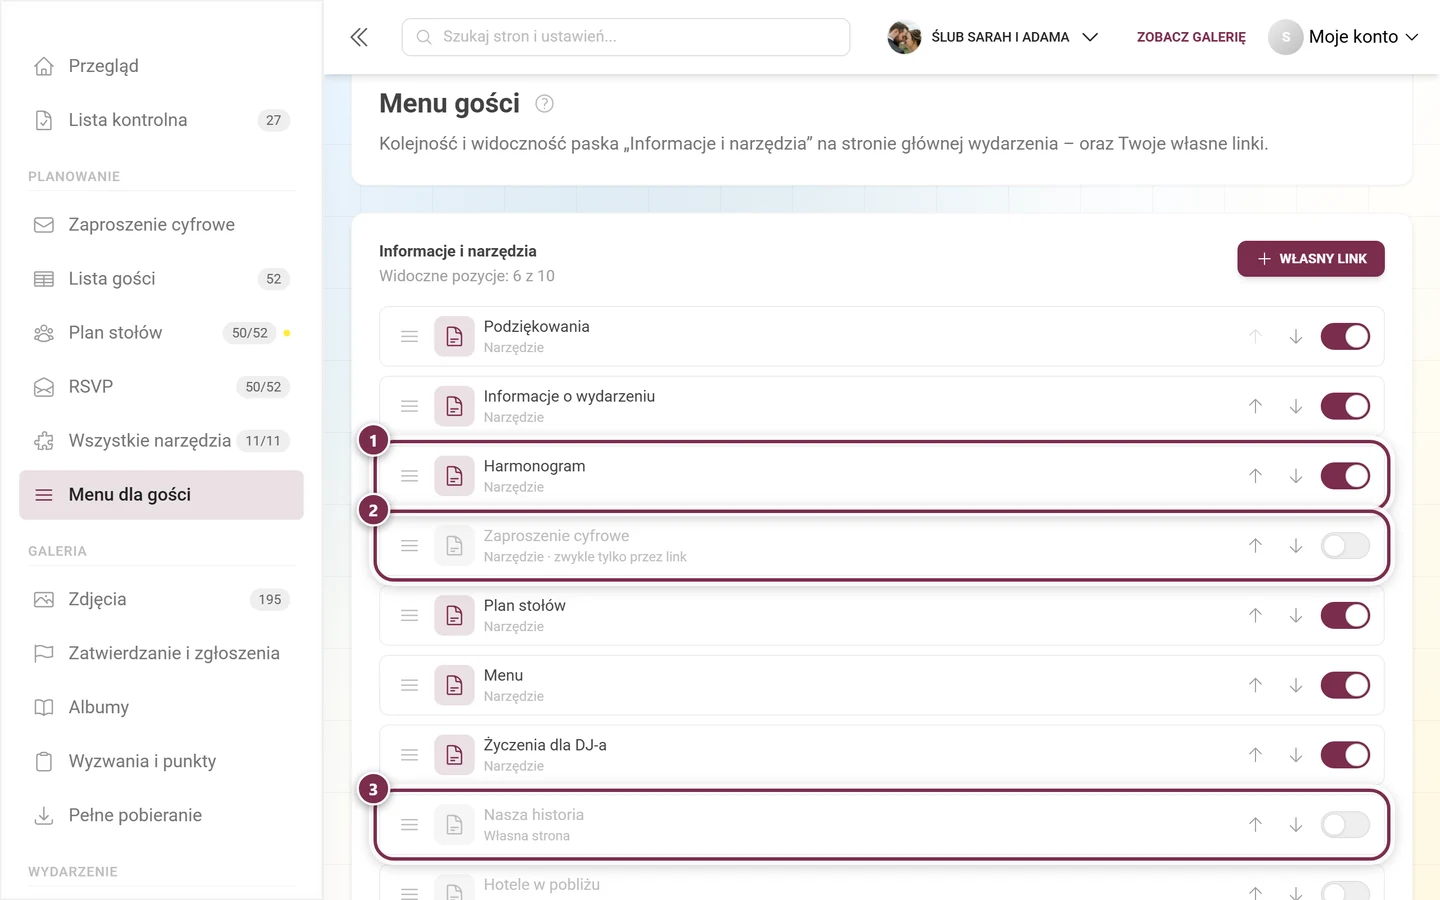Open the Ślub Sarah i Adama event dropdown
This screenshot has height=900, width=1440.
pyautogui.click(x=993, y=37)
